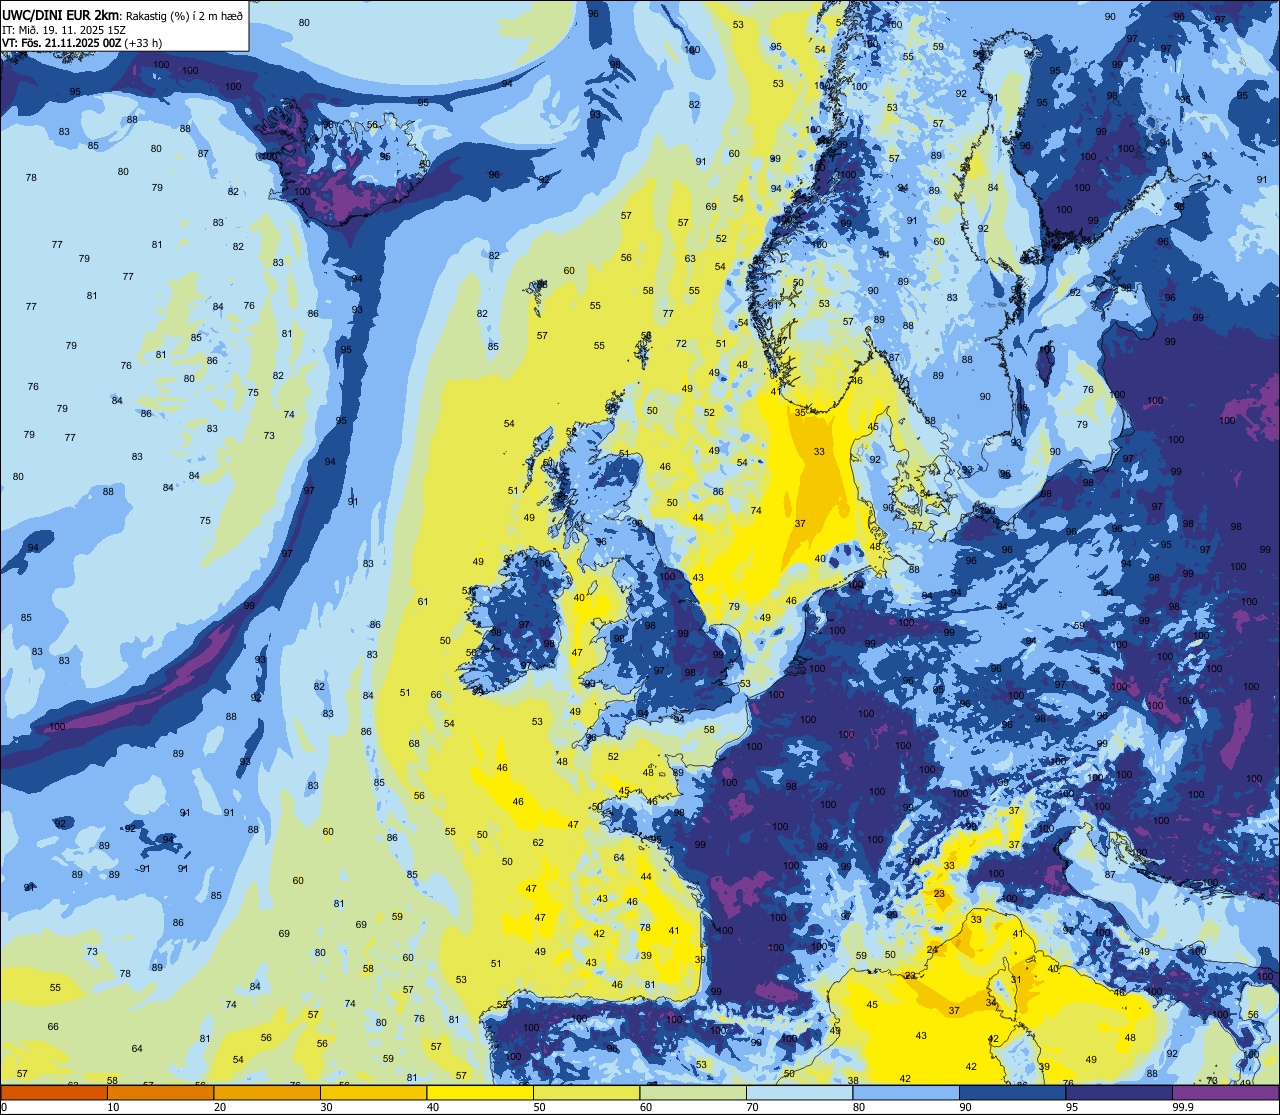Click the '99.9' tick label on the legend
The image size is (1280, 1115).
point(1183,1107)
